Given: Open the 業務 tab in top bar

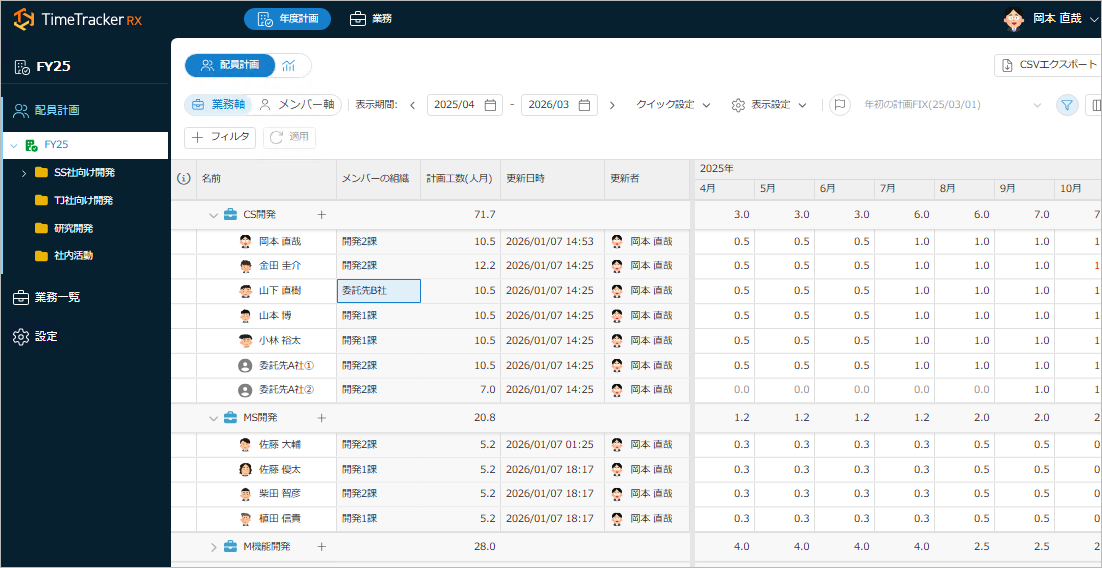Looking at the screenshot, I should pos(370,19).
